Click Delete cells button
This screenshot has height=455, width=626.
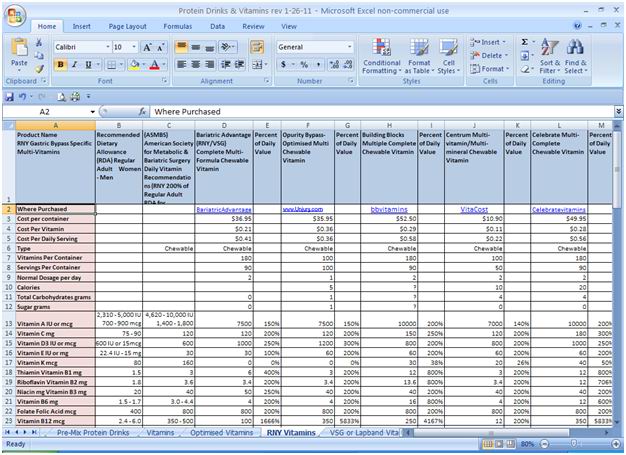point(489,55)
